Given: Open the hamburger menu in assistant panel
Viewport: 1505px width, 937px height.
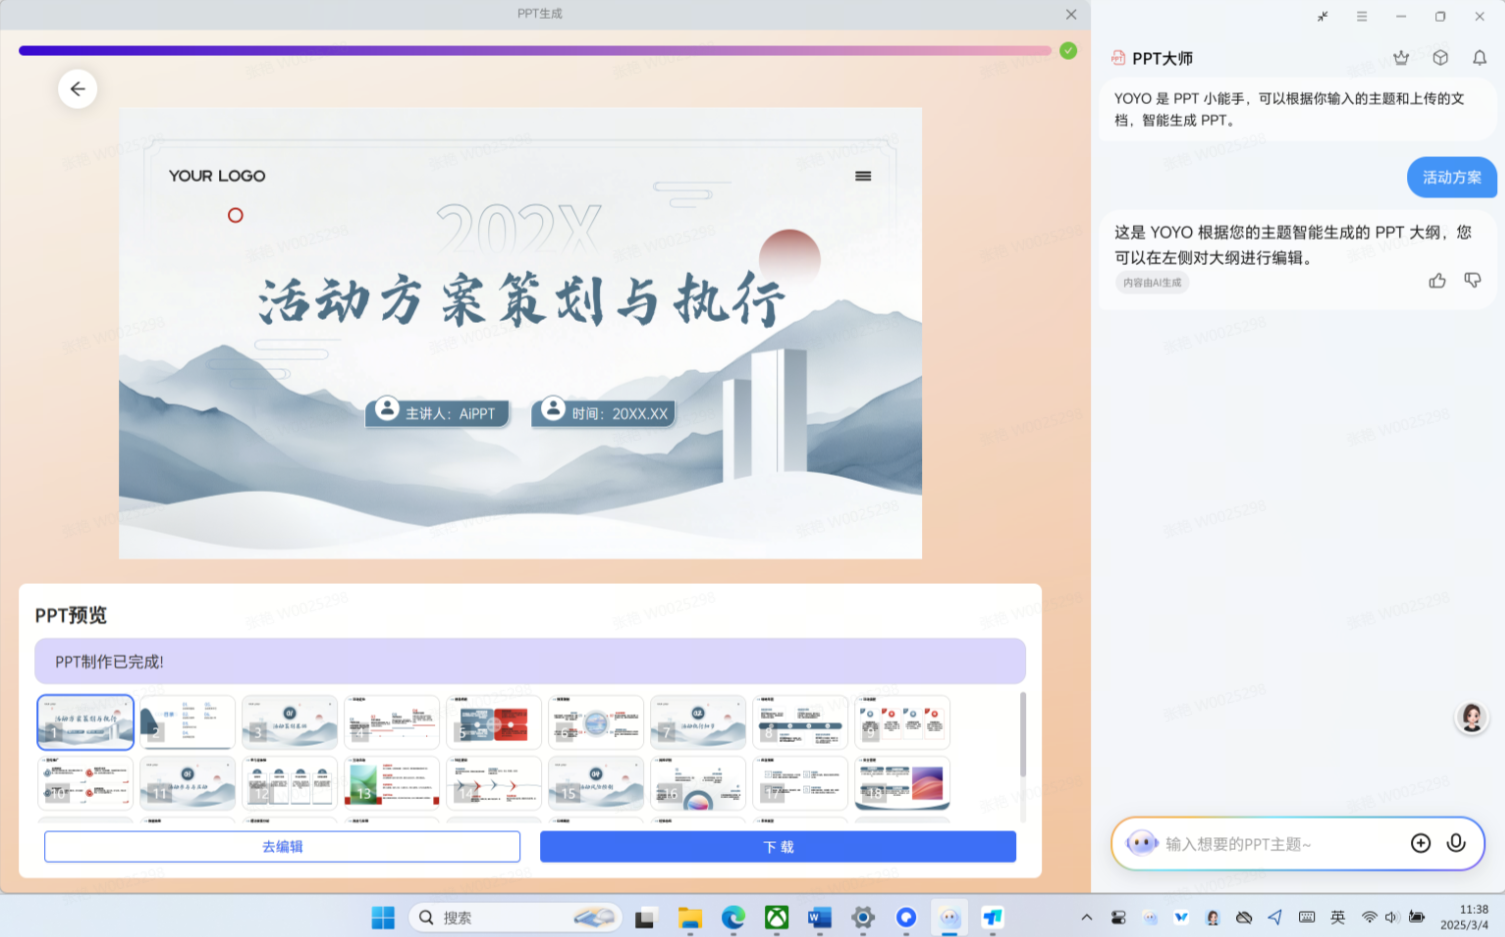Looking at the screenshot, I should pos(1361,16).
